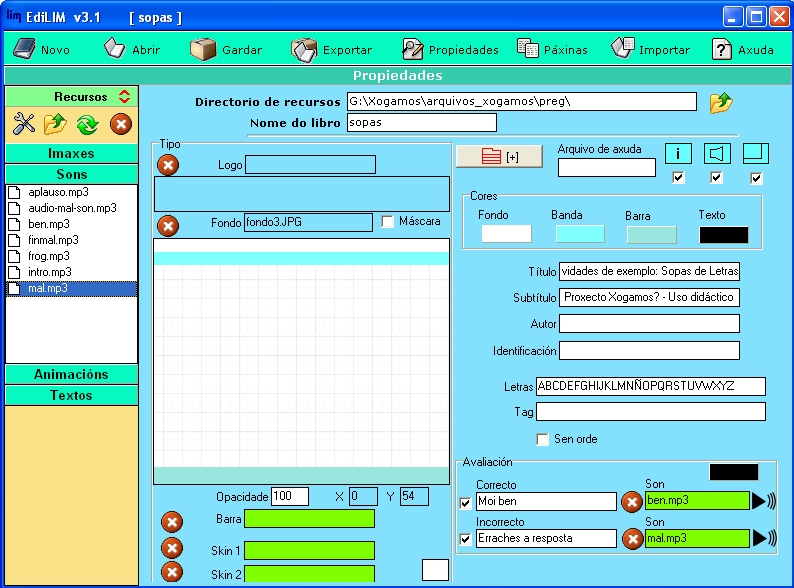This screenshot has width=794, height=588.
Task: Play the ben.mp3 correct sound
Action: click(x=764, y=501)
